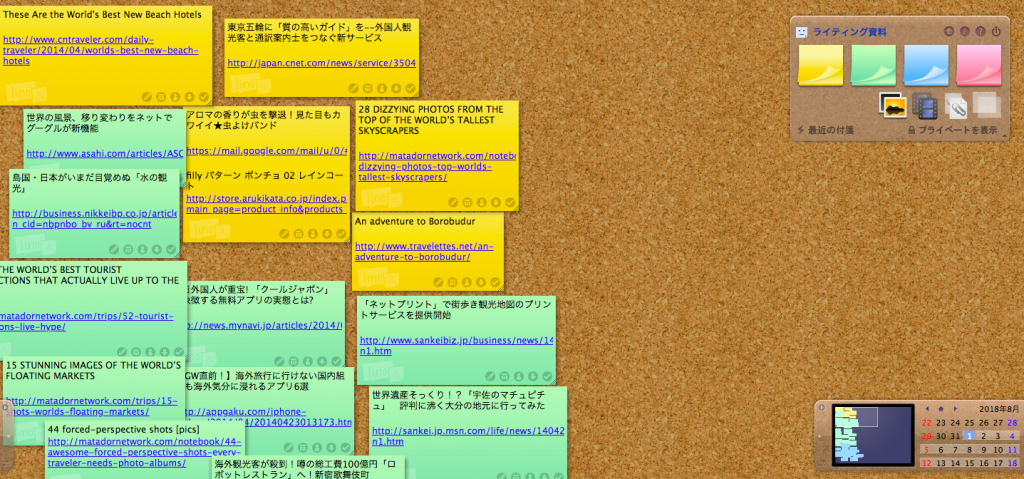Open canvas info icon in palette

pos(965,31)
